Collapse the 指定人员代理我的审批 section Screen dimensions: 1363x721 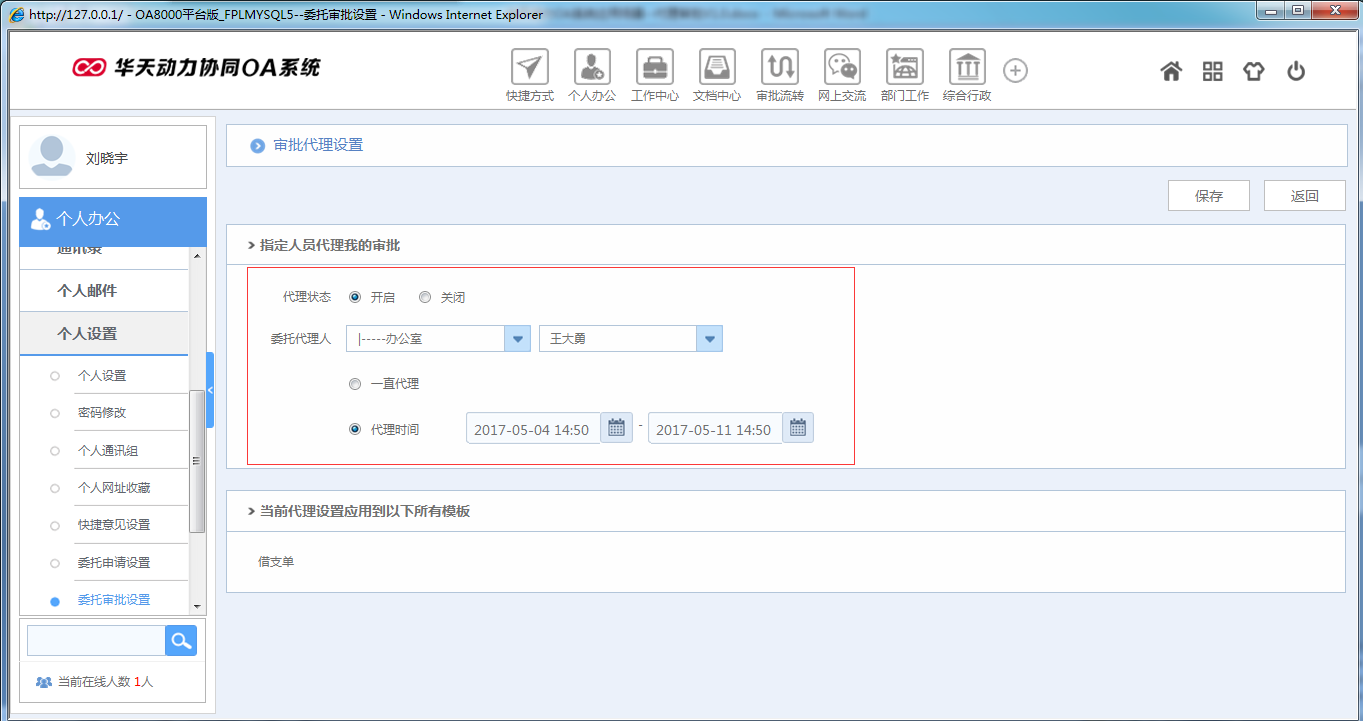250,244
